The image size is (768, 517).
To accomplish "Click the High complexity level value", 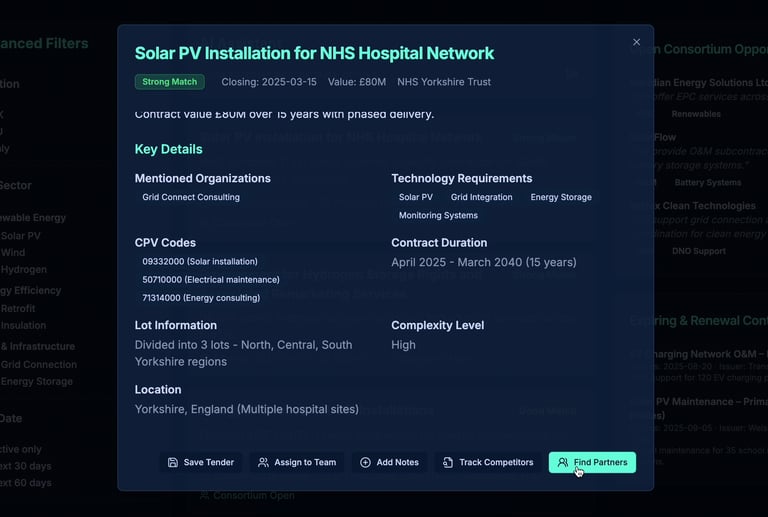I will (x=403, y=344).
